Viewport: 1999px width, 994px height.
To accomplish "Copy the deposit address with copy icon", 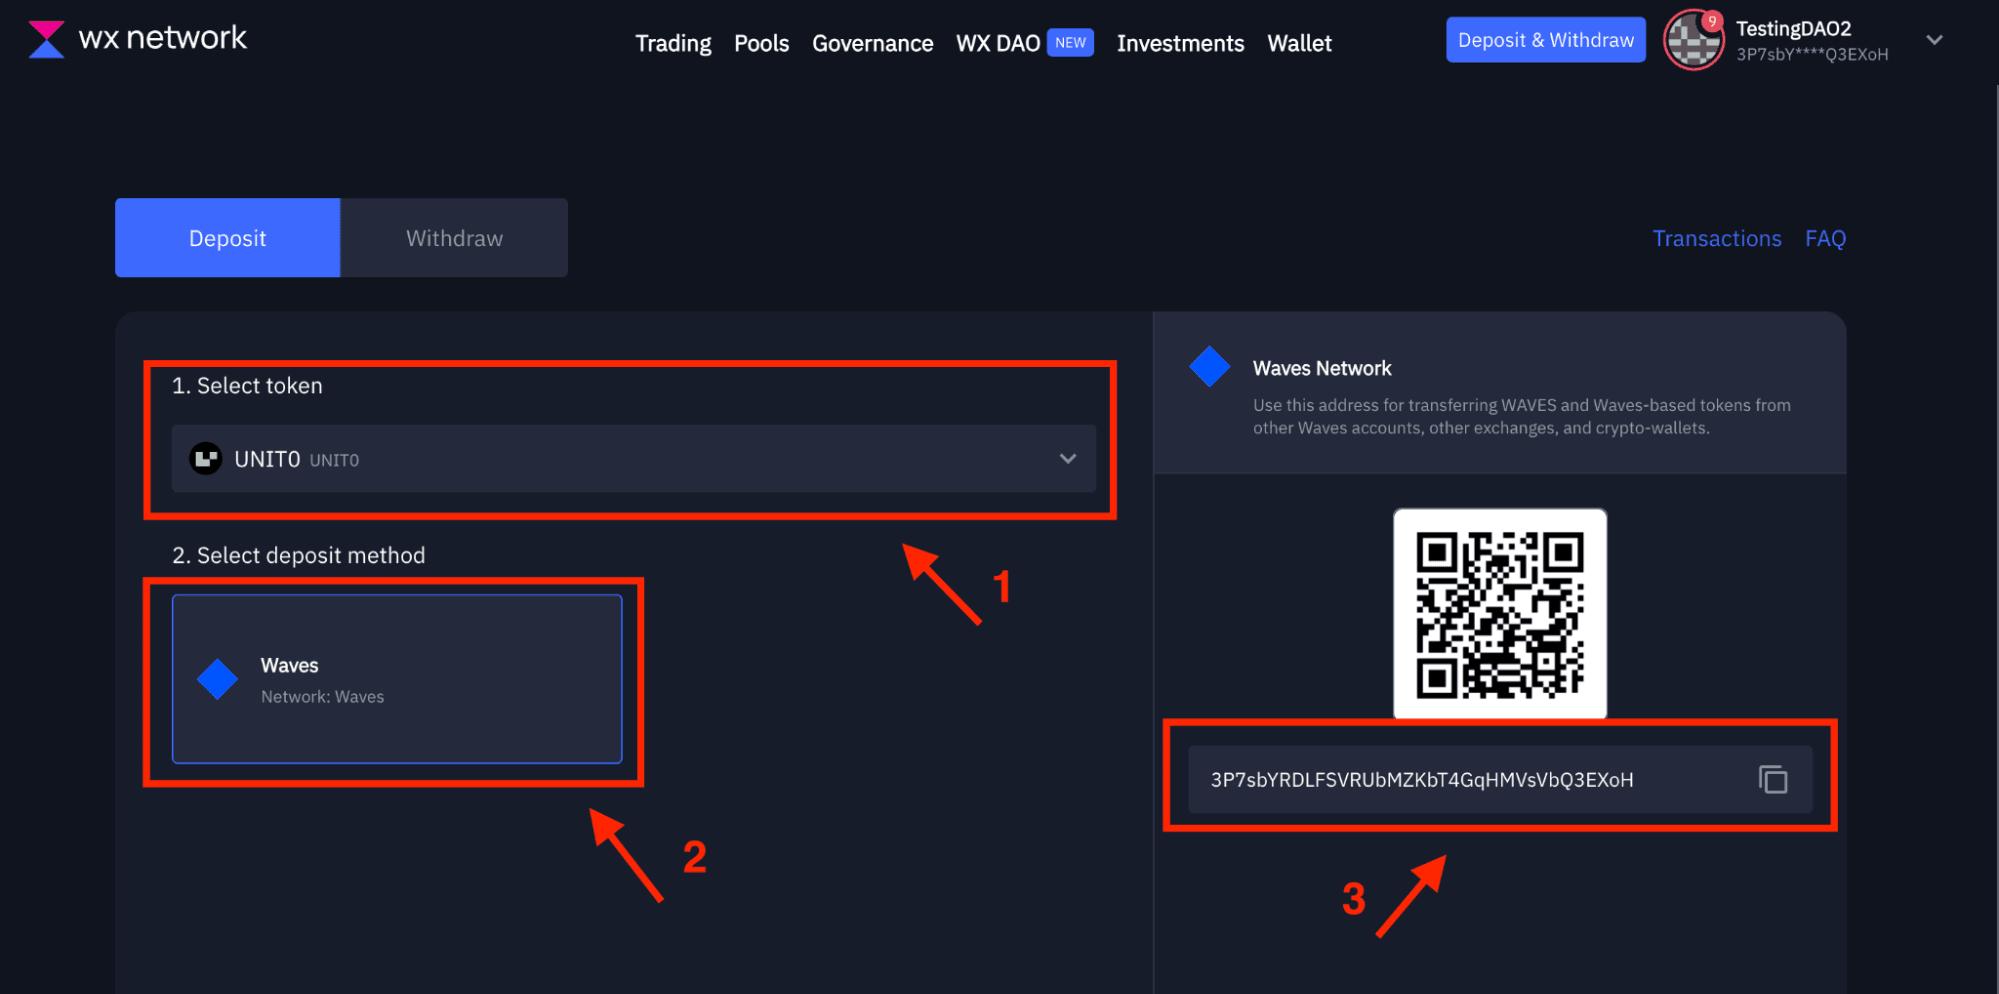I will click(x=1773, y=779).
